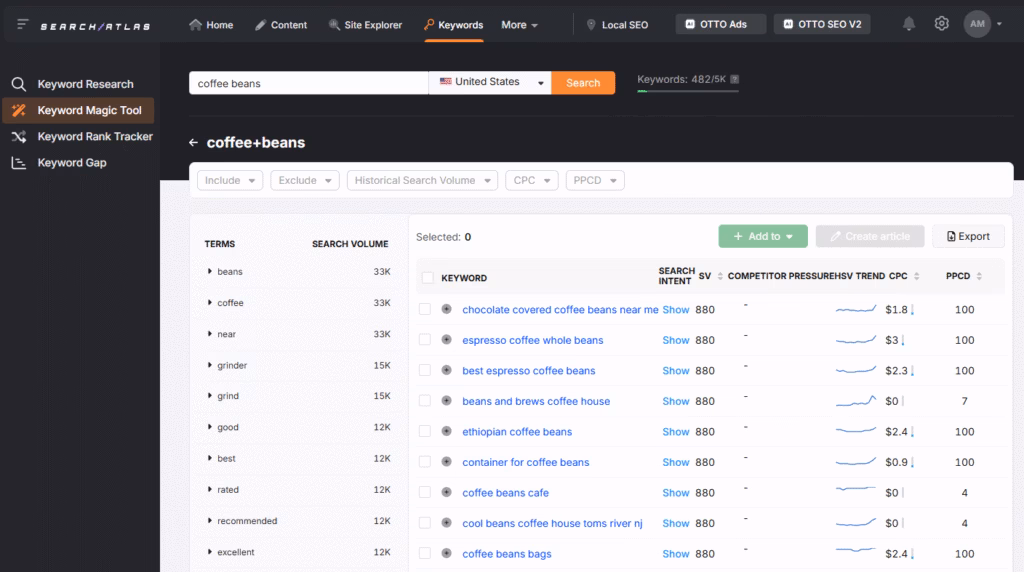Expand the grinder term group

point(210,365)
